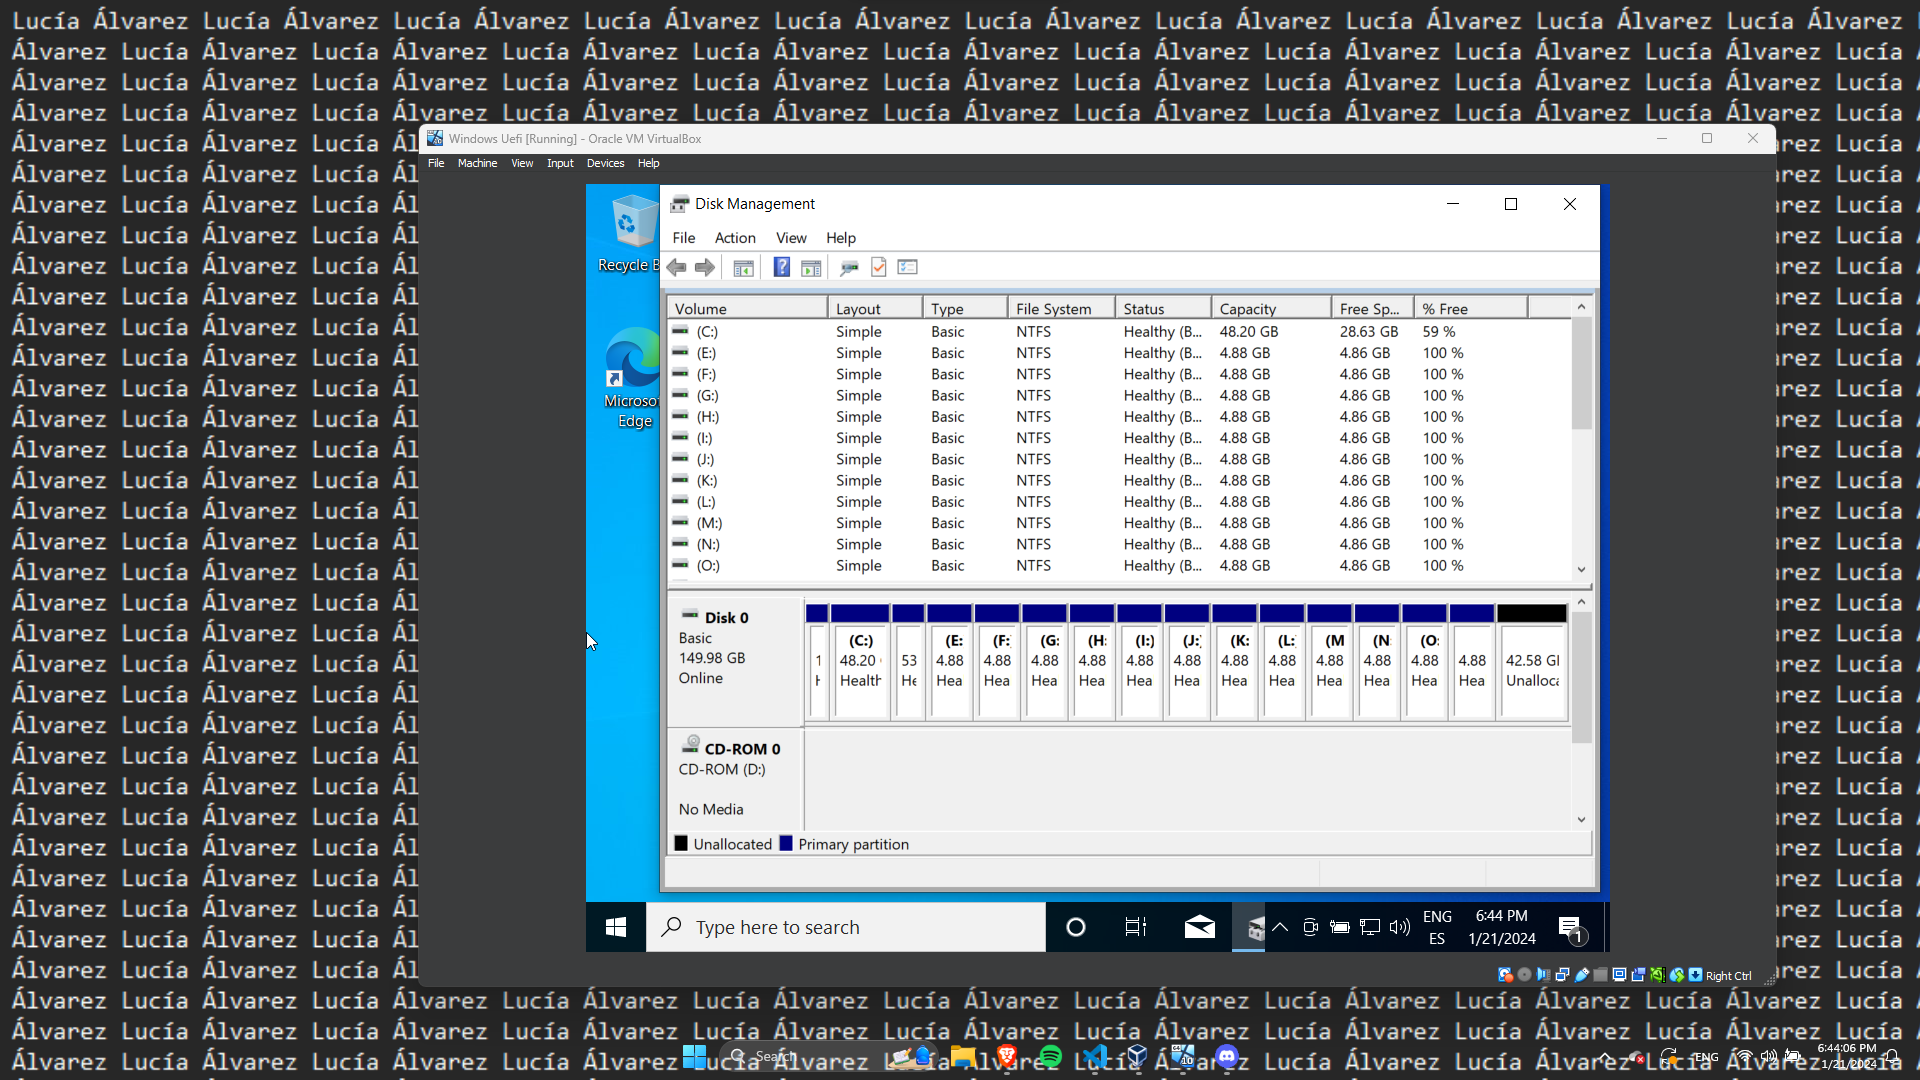
Task: Toggle the Show/Hide Console Tree icon
Action: click(x=743, y=267)
